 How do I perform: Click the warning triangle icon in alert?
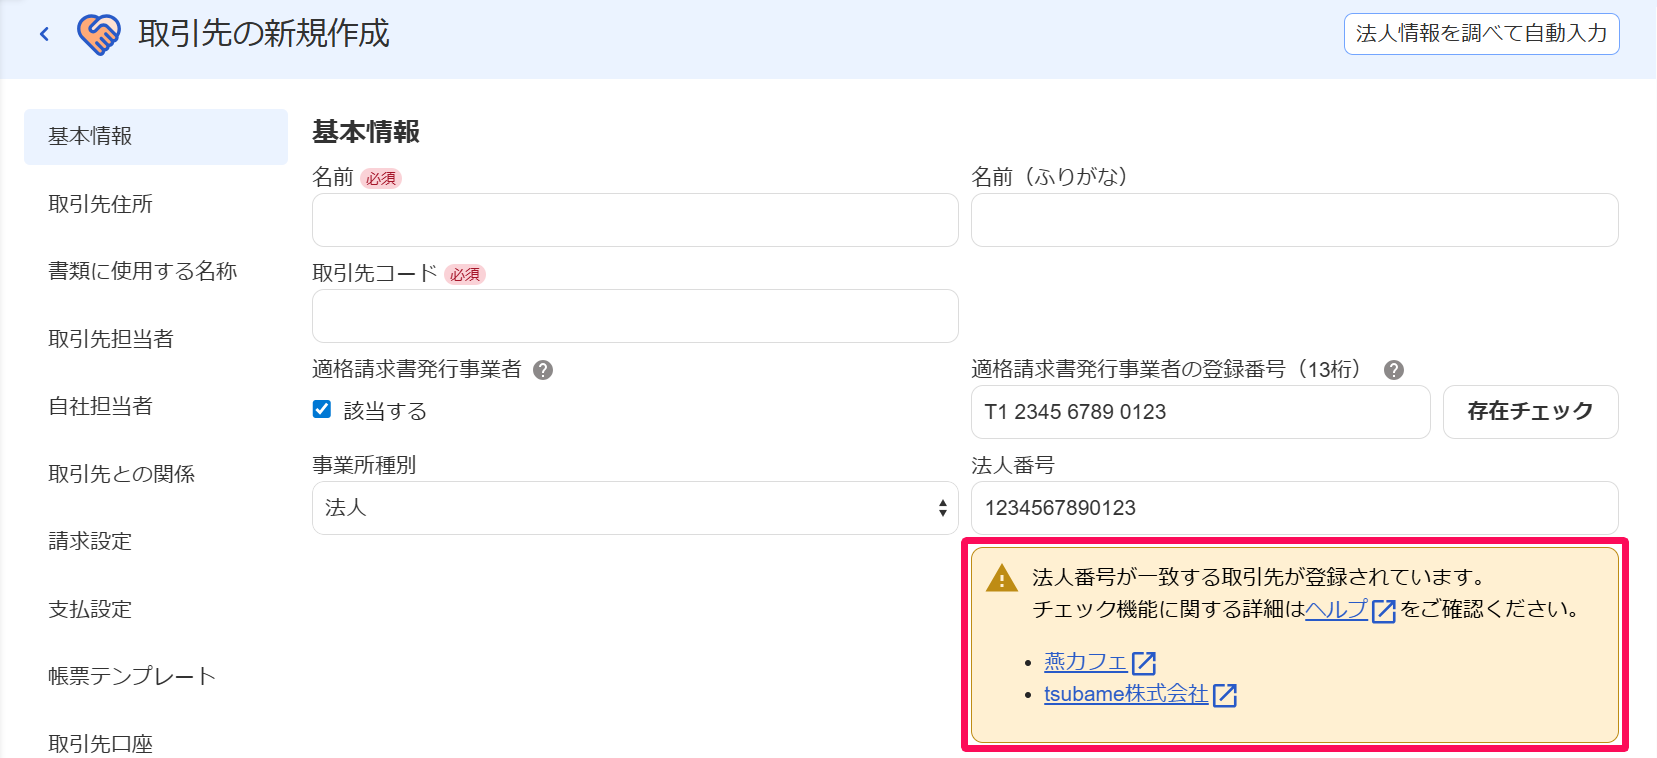pos(1001,579)
